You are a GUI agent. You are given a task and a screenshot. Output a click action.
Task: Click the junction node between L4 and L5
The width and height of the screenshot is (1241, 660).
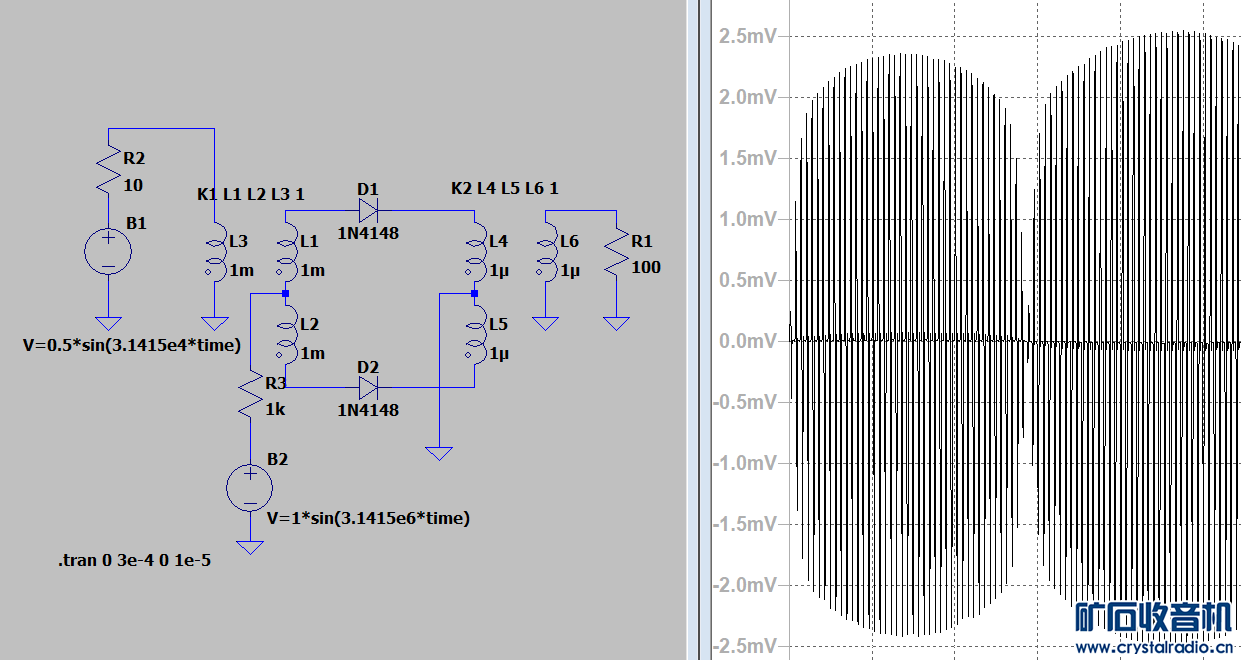click(x=474, y=294)
